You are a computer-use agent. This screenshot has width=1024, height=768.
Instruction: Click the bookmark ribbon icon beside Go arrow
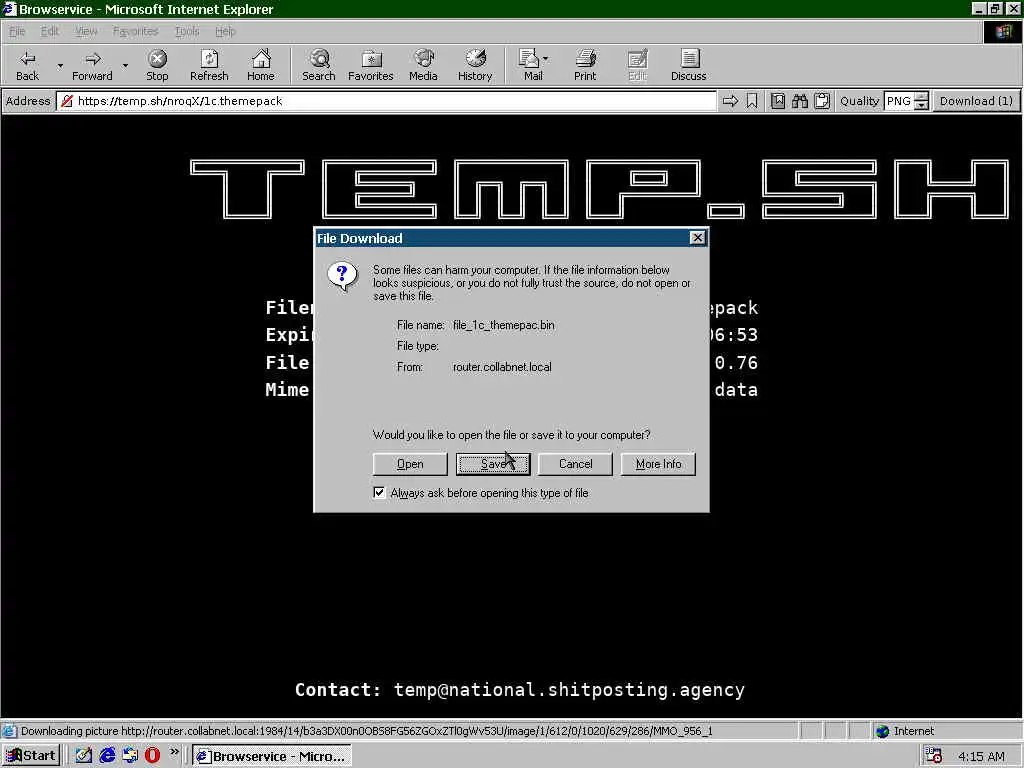[x=752, y=101]
